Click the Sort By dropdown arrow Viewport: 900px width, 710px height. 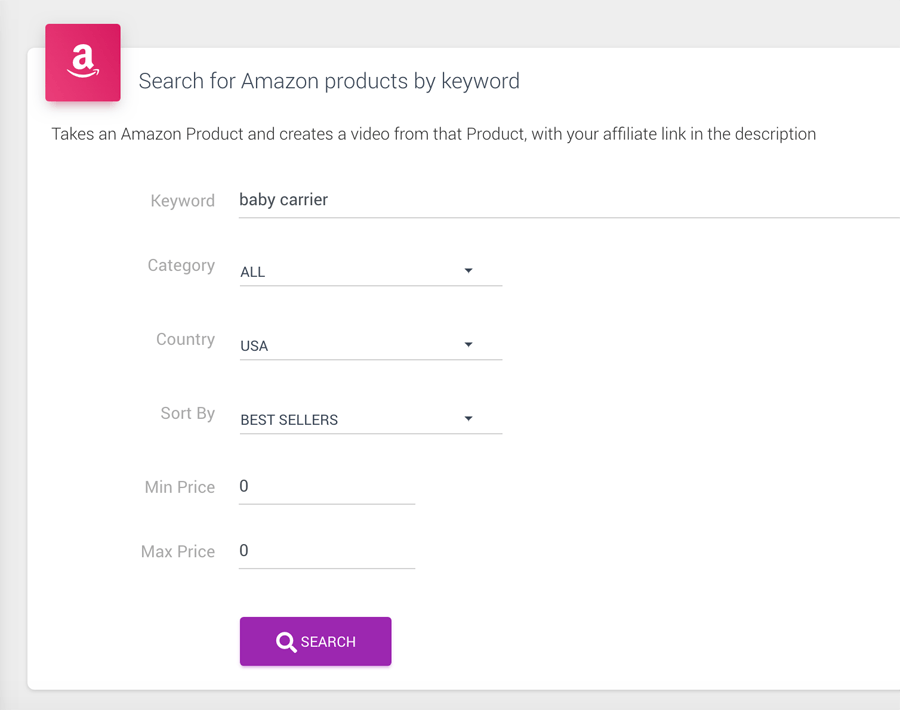pyautogui.click(x=468, y=418)
